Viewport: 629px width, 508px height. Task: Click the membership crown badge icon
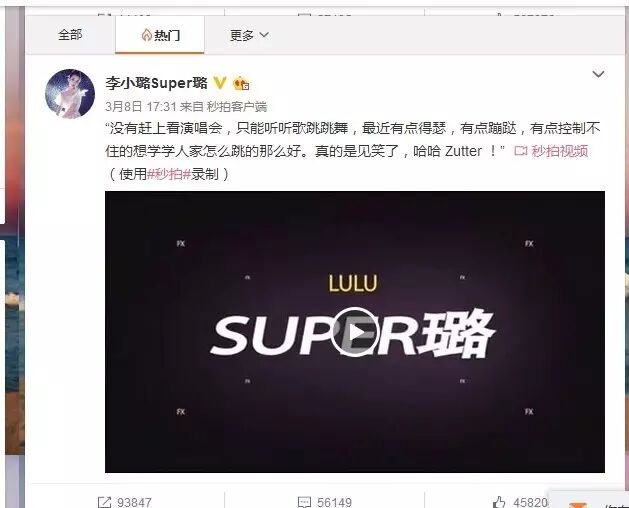pos(241,83)
